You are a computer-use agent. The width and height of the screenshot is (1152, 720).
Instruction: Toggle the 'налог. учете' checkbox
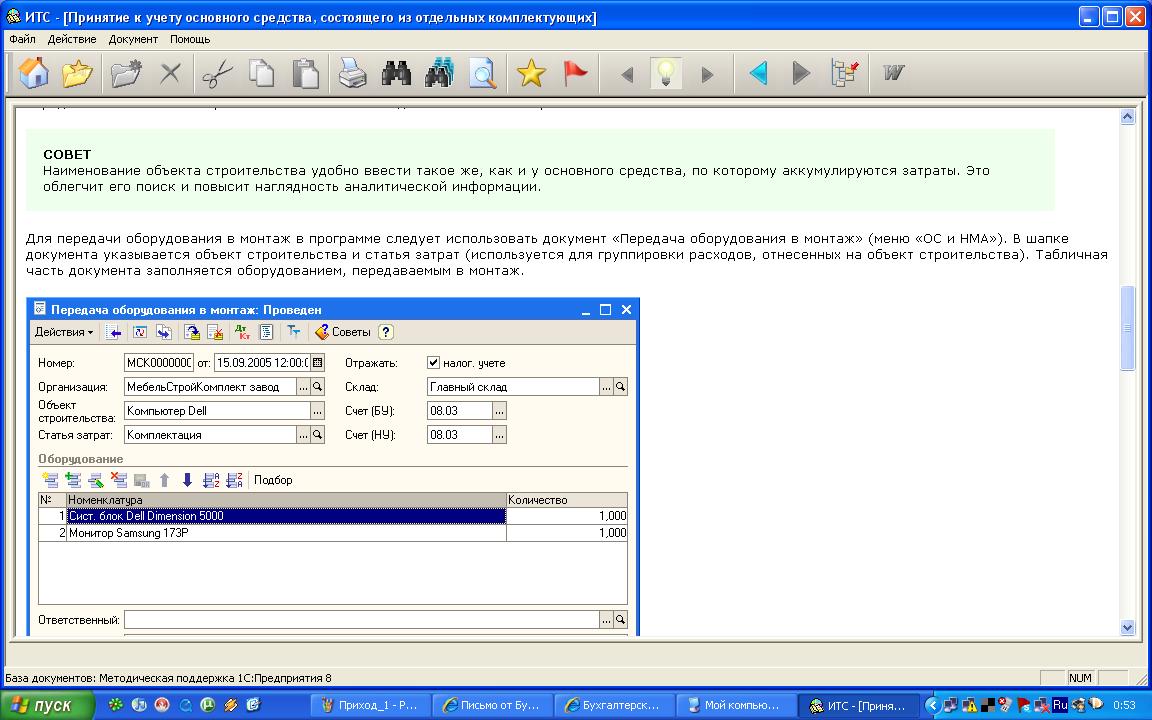click(x=434, y=363)
